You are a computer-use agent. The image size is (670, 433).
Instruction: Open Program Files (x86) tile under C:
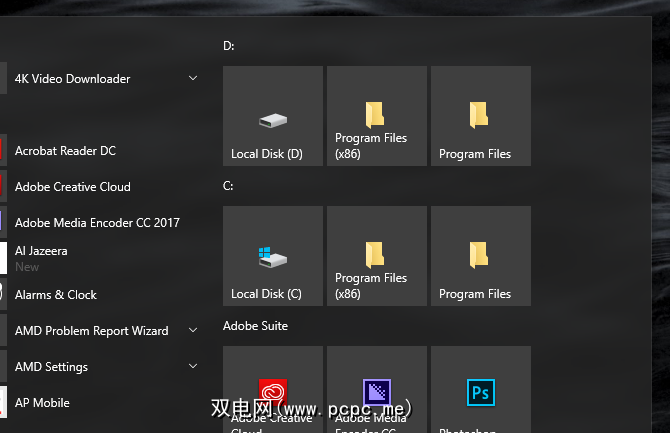[377, 256]
